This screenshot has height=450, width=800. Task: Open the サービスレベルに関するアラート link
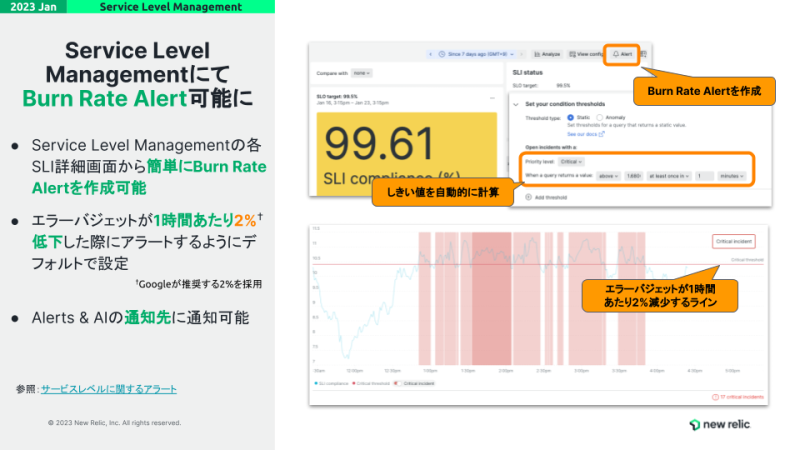[x=109, y=389]
